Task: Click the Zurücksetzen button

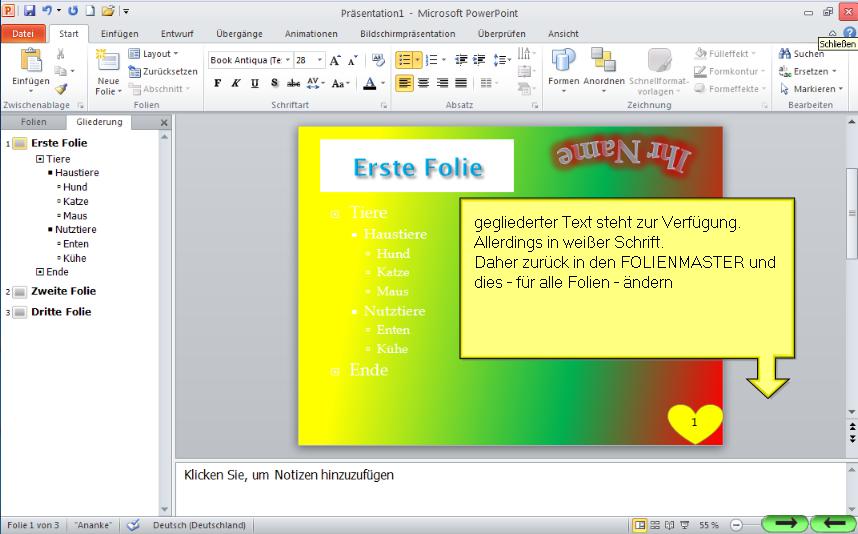Action: tap(163, 71)
